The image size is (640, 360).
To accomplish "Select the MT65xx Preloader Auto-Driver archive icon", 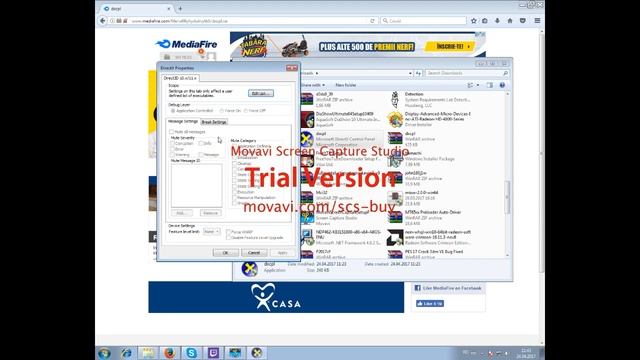I will pos(395,218).
